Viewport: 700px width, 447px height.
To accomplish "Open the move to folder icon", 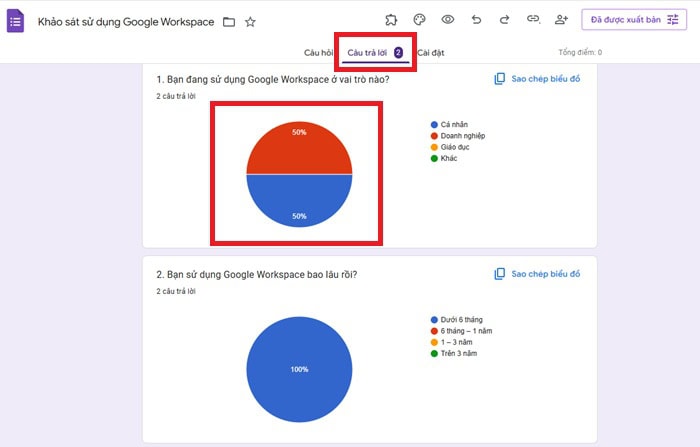I will (x=229, y=21).
